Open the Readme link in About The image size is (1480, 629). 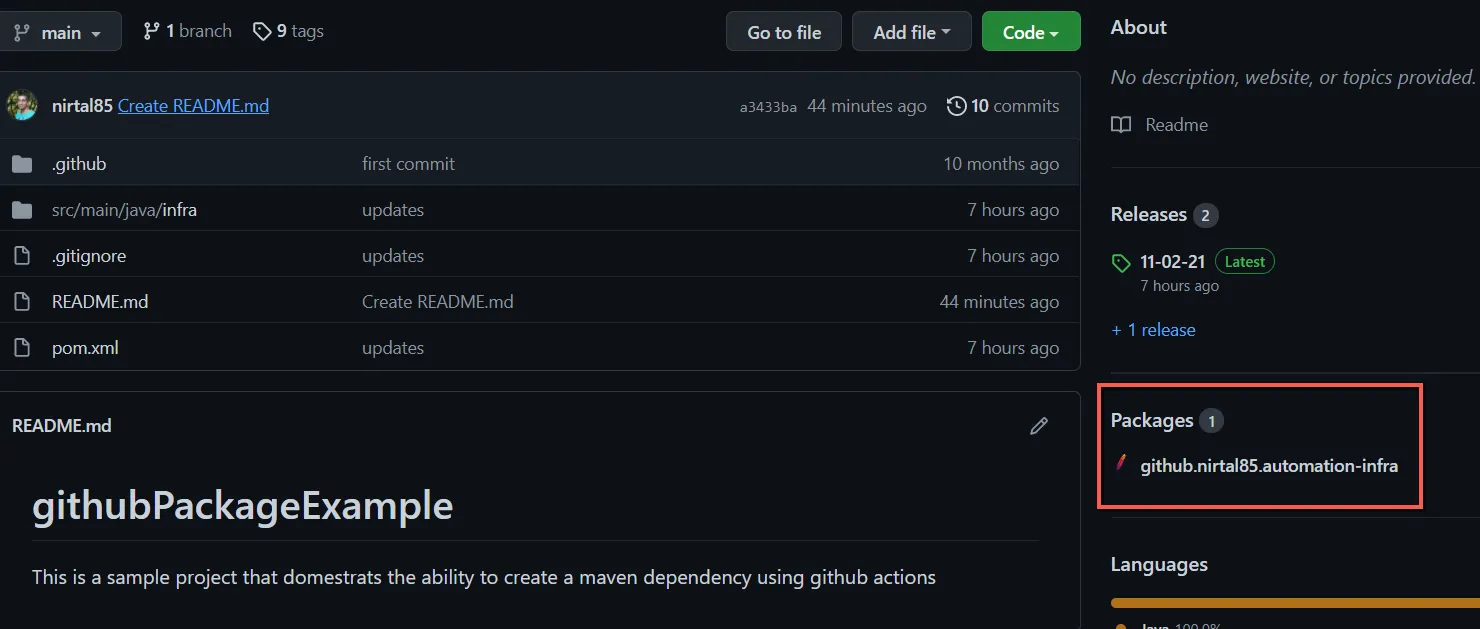pos(1176,125)
